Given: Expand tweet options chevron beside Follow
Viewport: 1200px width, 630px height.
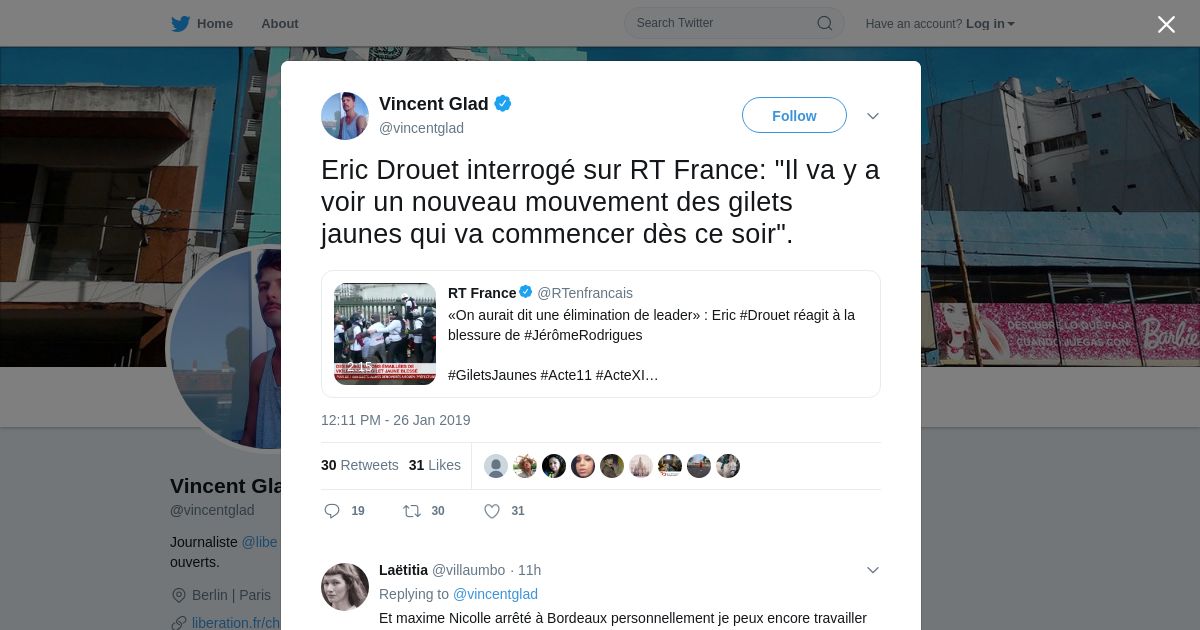Looking at the screenshot, I should click(x=873, y=116).
